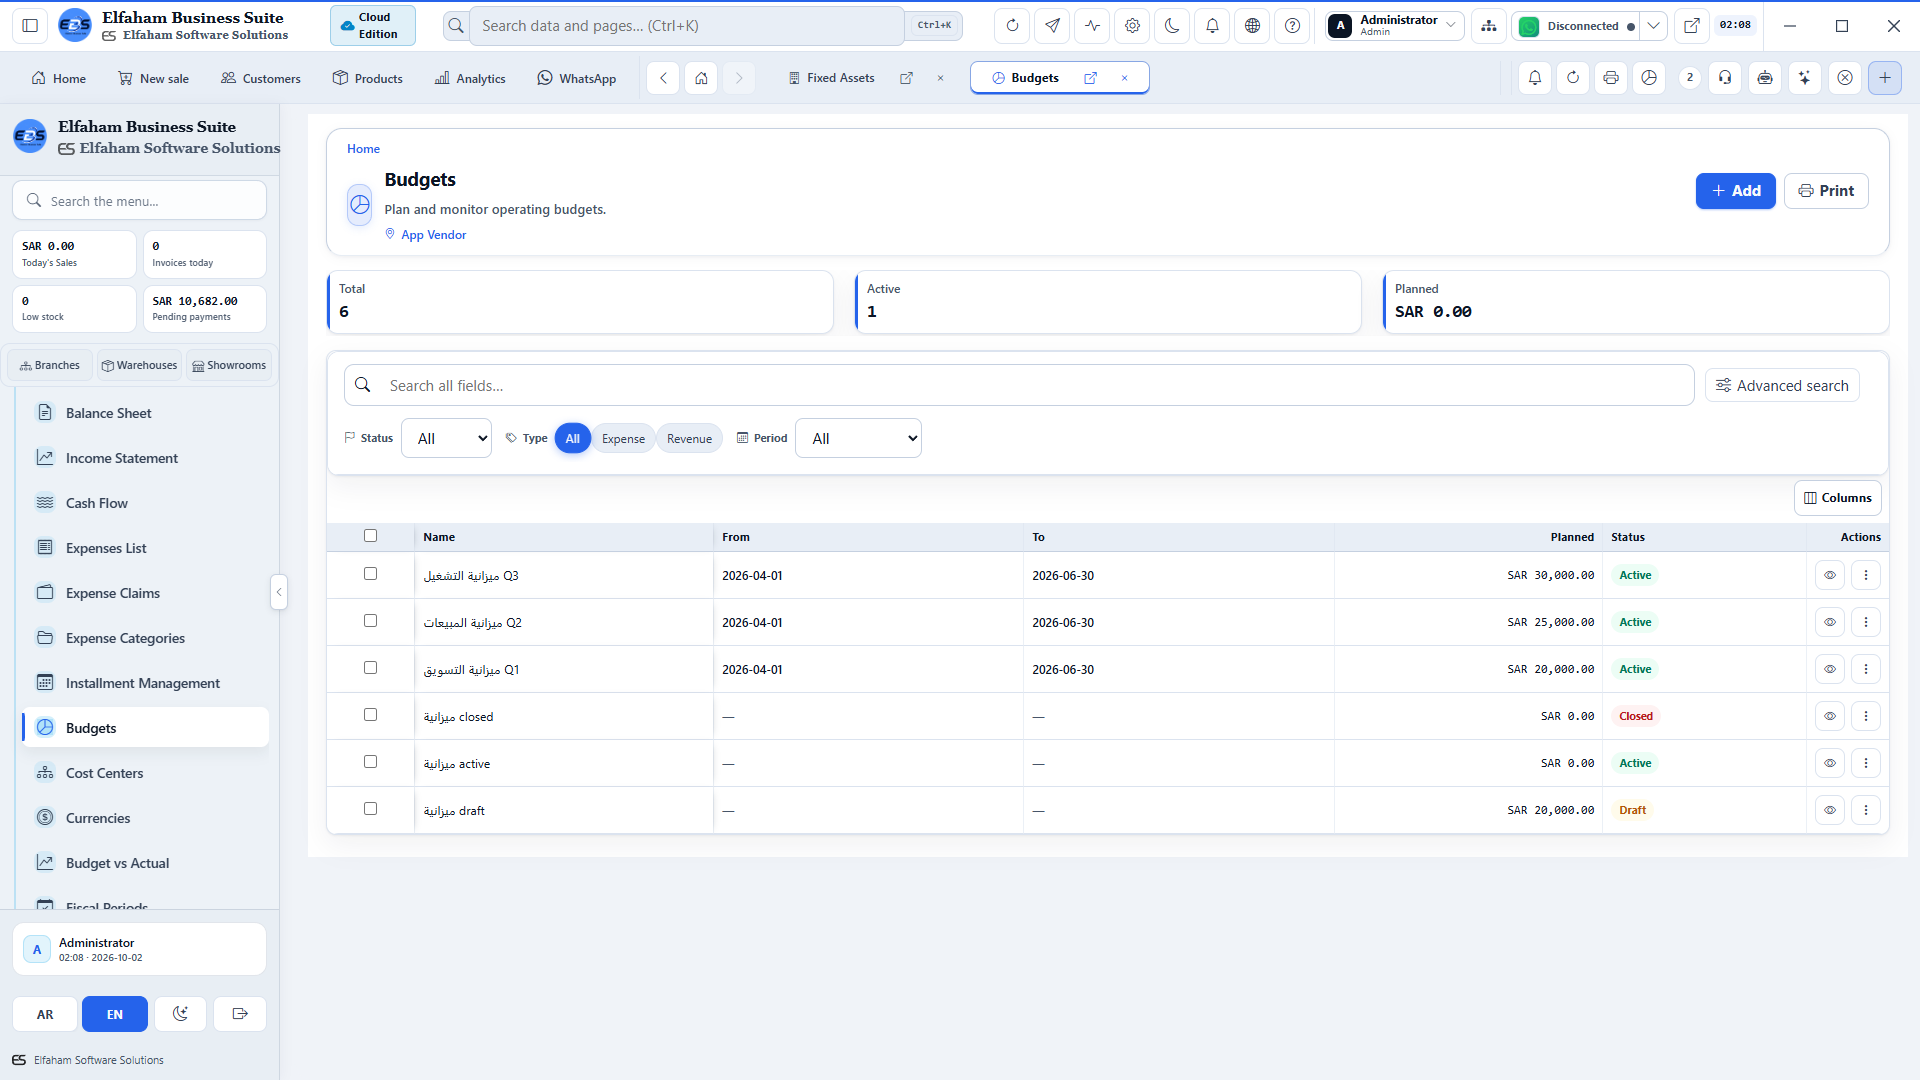Screen dimensions: 1920x1080
Task: View the ميزانية التسويق Q1 budget eye icon
Action: point(1830,669)
